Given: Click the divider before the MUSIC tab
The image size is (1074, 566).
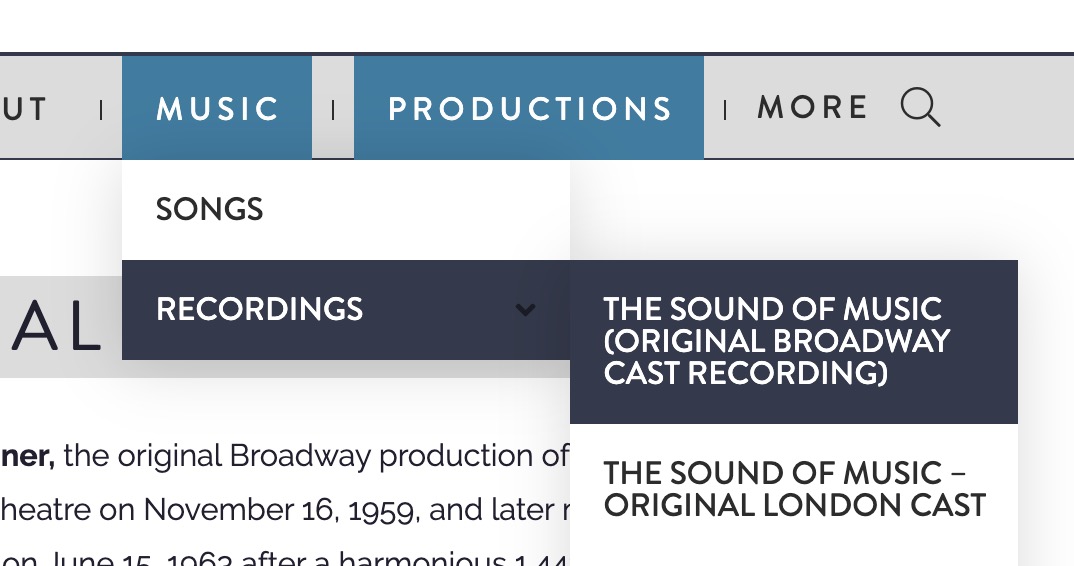Looking at the screenshot, I should coord(101,110).
